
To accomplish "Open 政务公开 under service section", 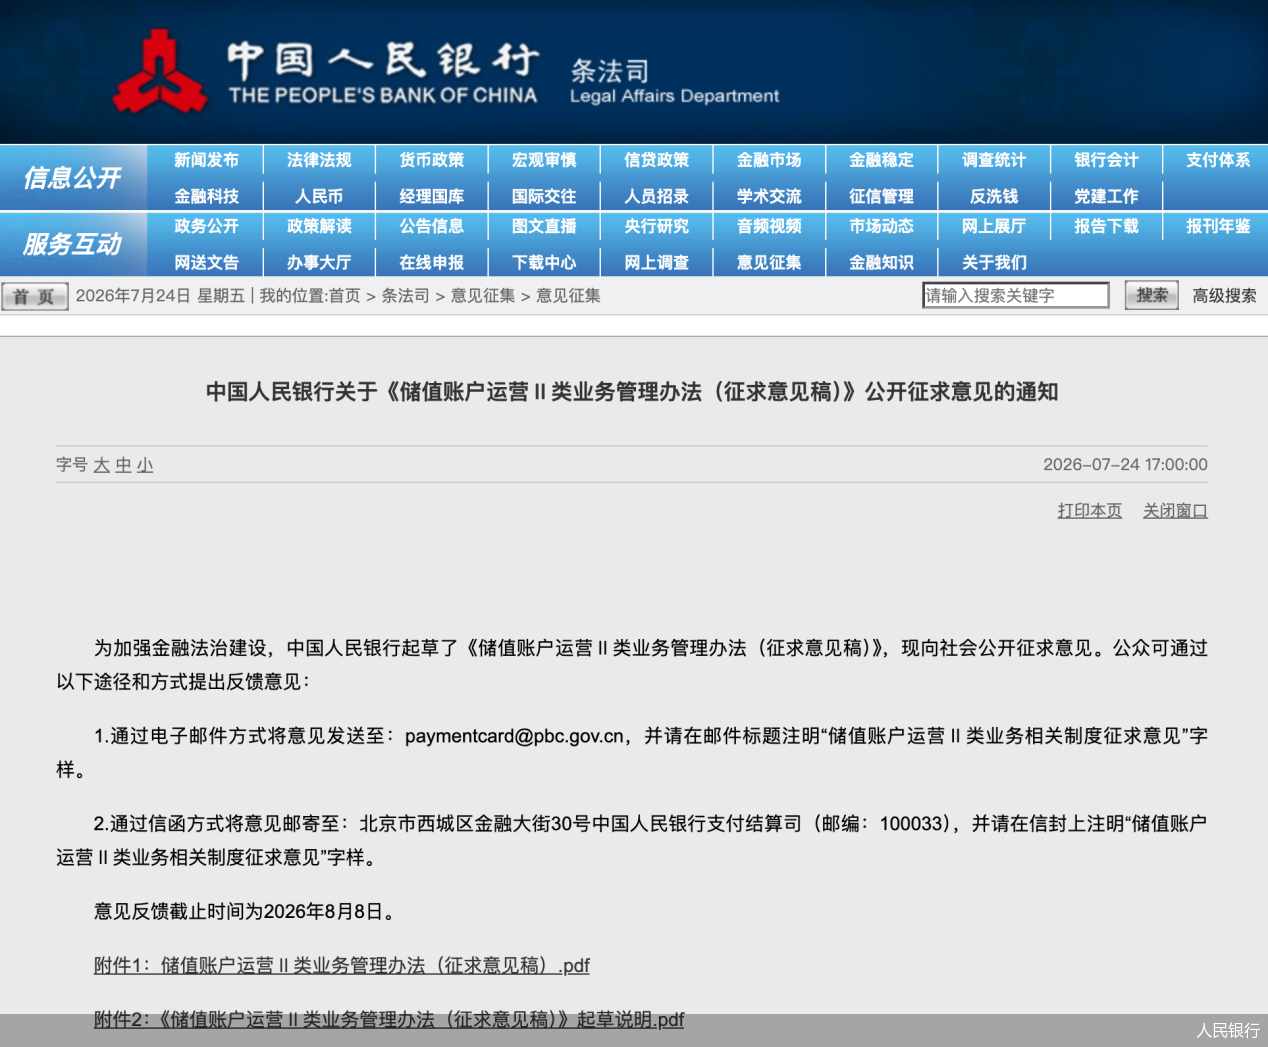I will tap(206, 226).
